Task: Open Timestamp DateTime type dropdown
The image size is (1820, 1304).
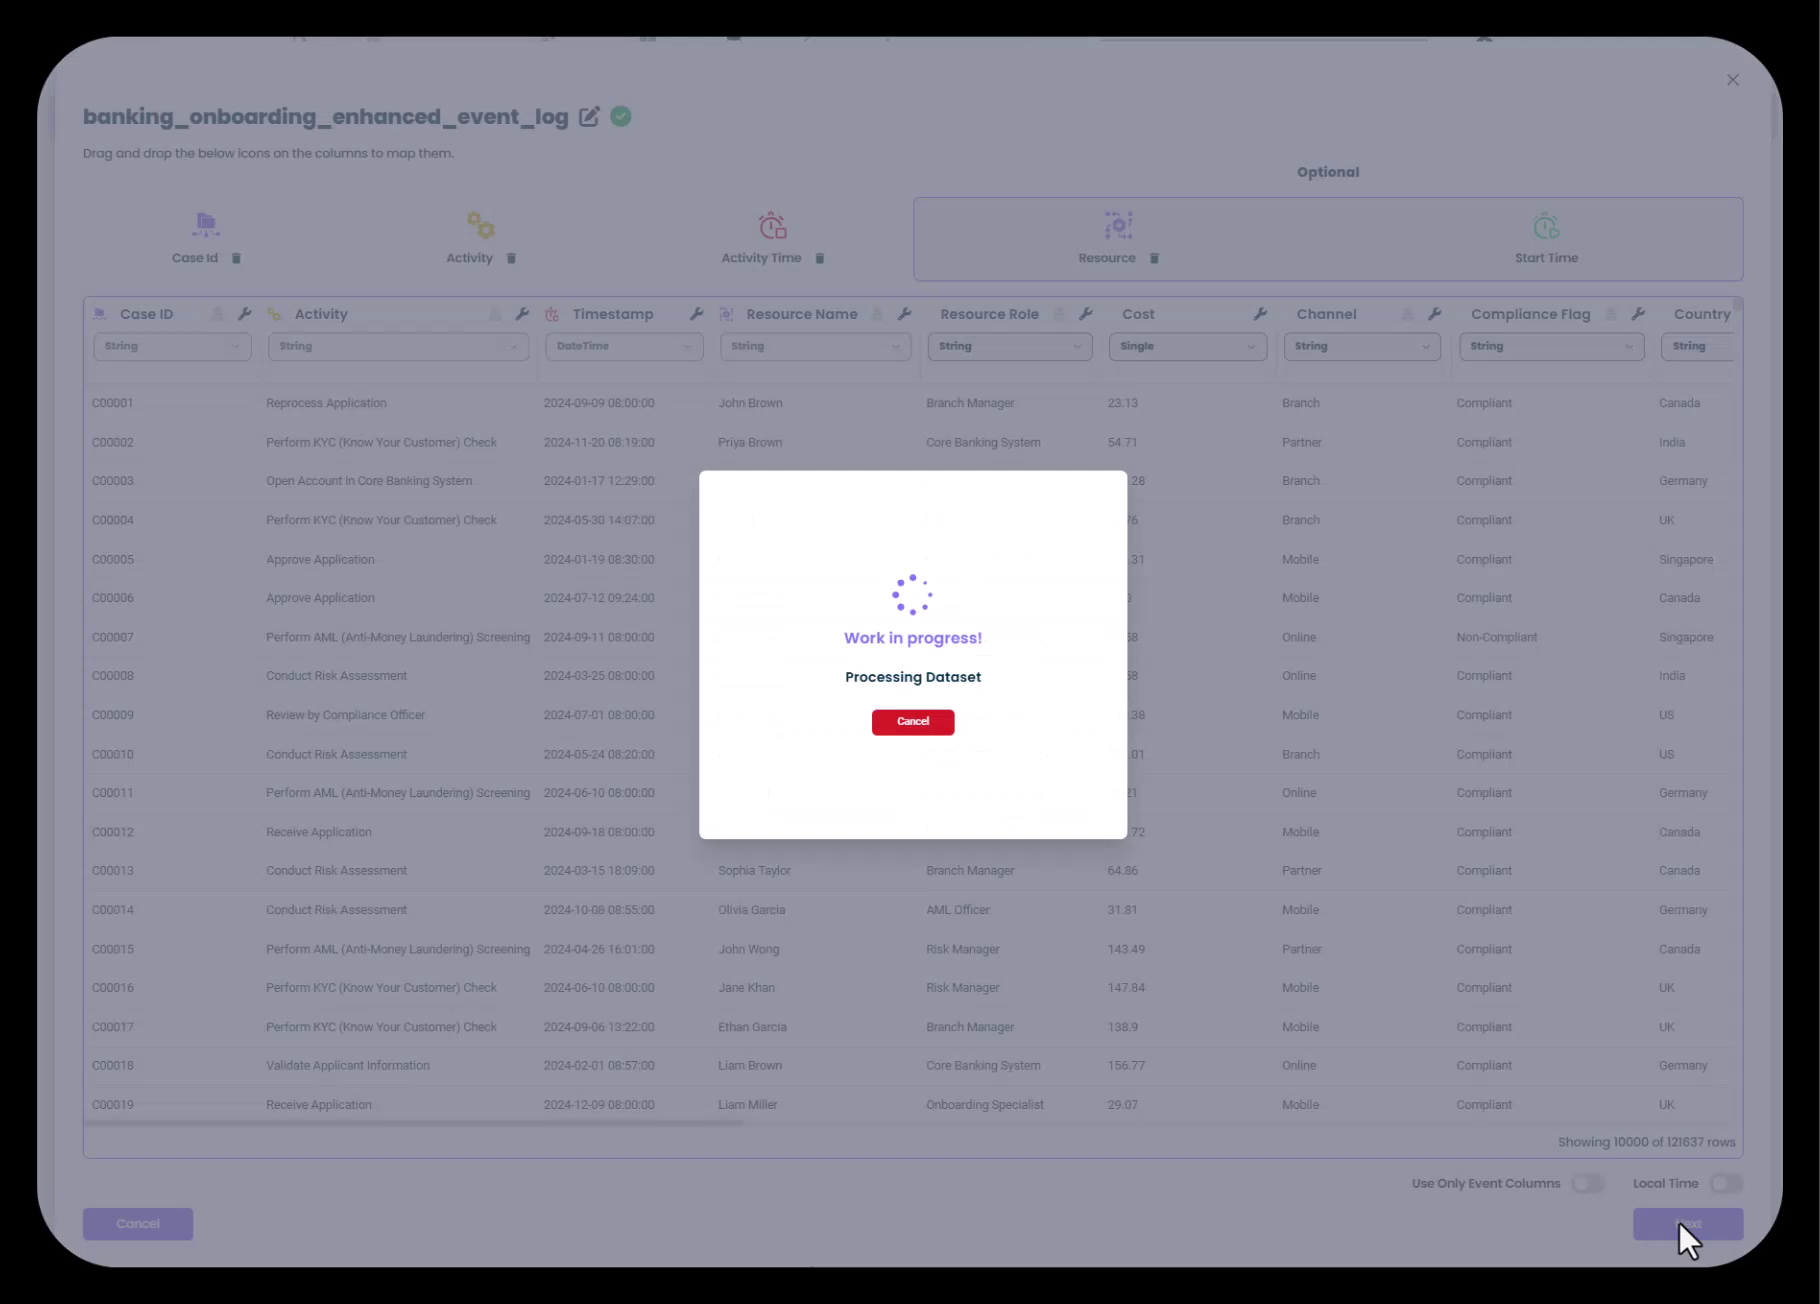Action: point(623,347)
